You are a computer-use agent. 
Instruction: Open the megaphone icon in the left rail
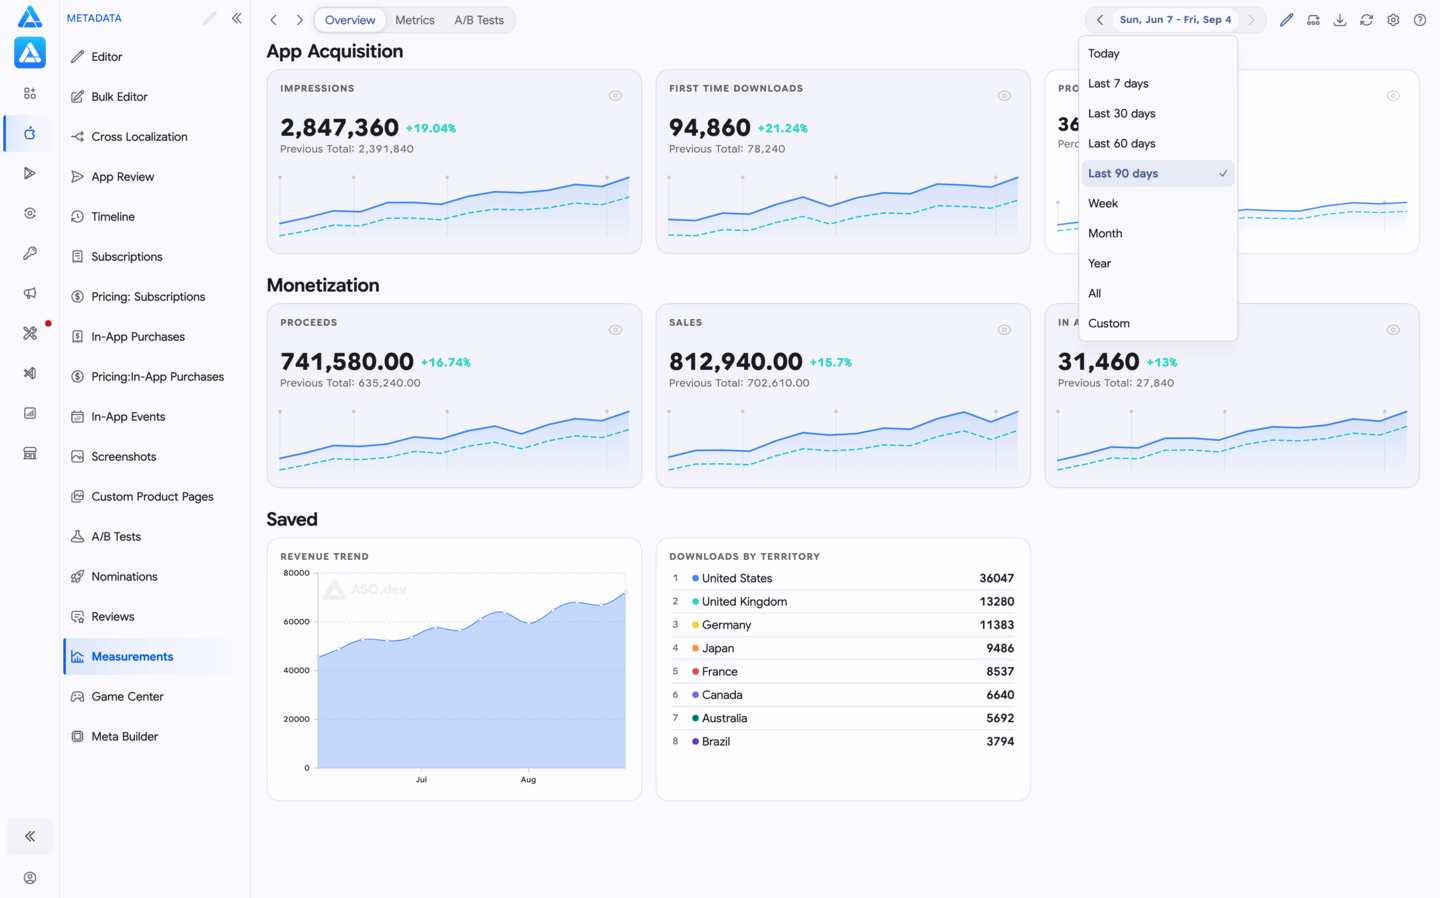coord(30,293)
